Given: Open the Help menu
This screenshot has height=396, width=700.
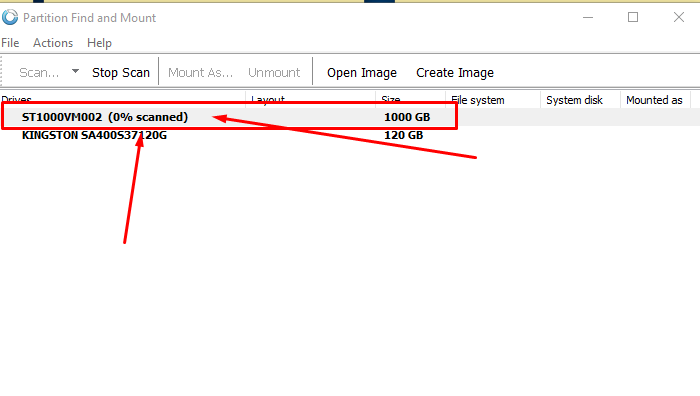Looking at the screenshot, I should (99, 43).
